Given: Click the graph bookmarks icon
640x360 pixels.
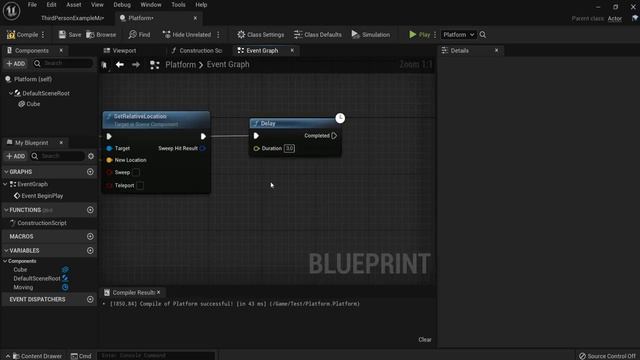Looking at the screenshot, I should 105,65.
